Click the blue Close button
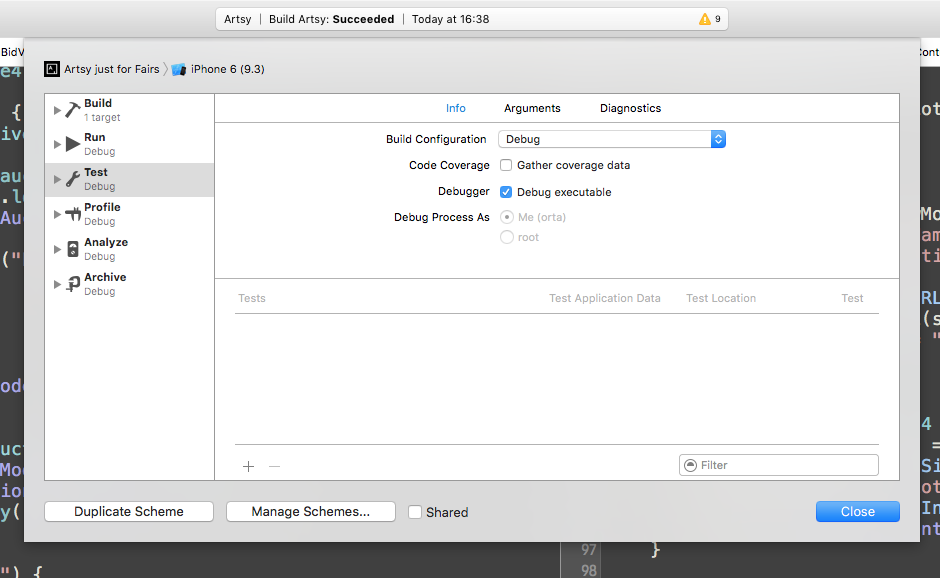Image resolution: width=940 pixels, height=578 pixels. [858, 511]
